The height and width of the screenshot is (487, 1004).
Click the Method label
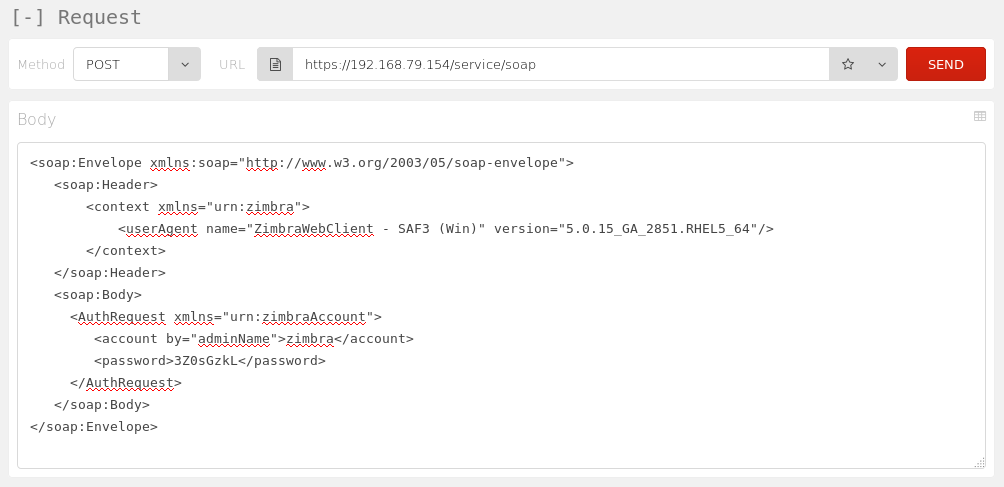(41, 65)
